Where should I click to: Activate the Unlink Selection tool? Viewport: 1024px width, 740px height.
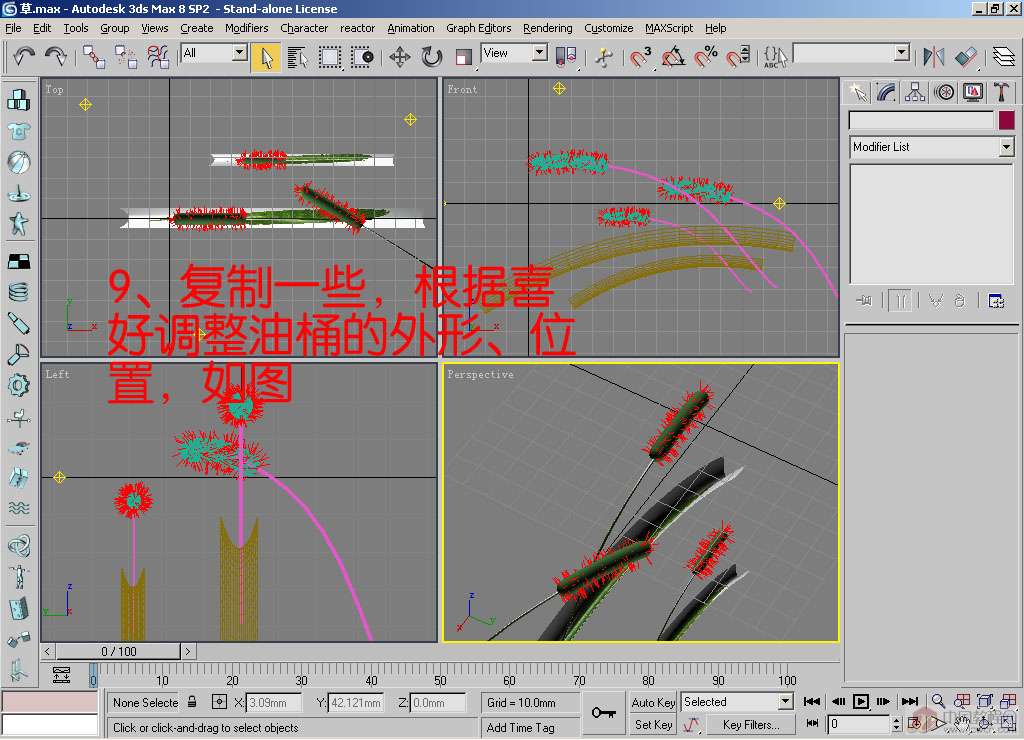click(126, 57)
